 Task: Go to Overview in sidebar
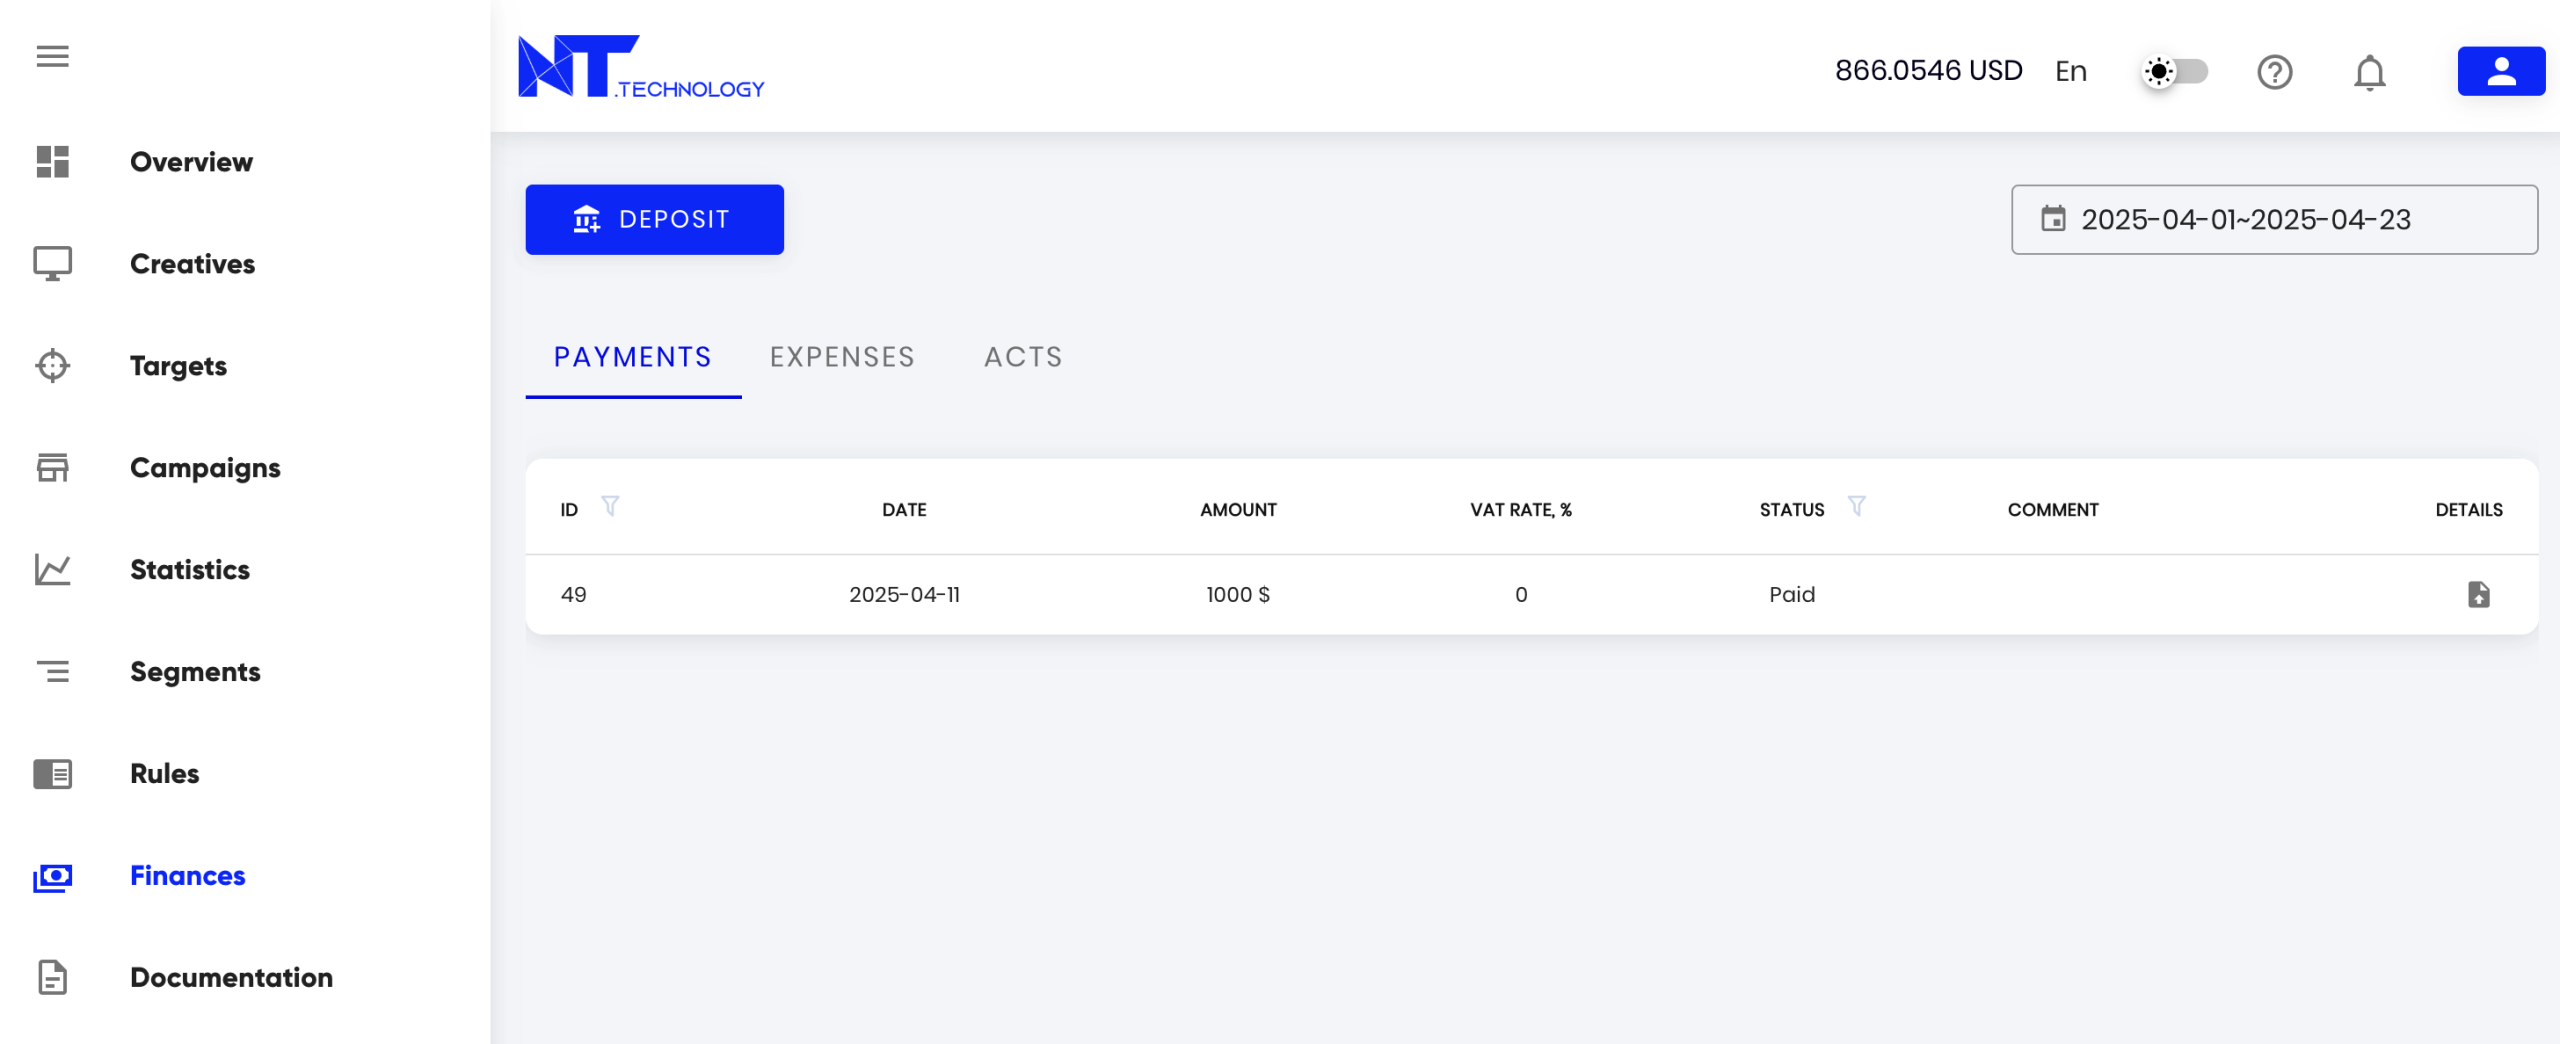[x=191, y=162]
